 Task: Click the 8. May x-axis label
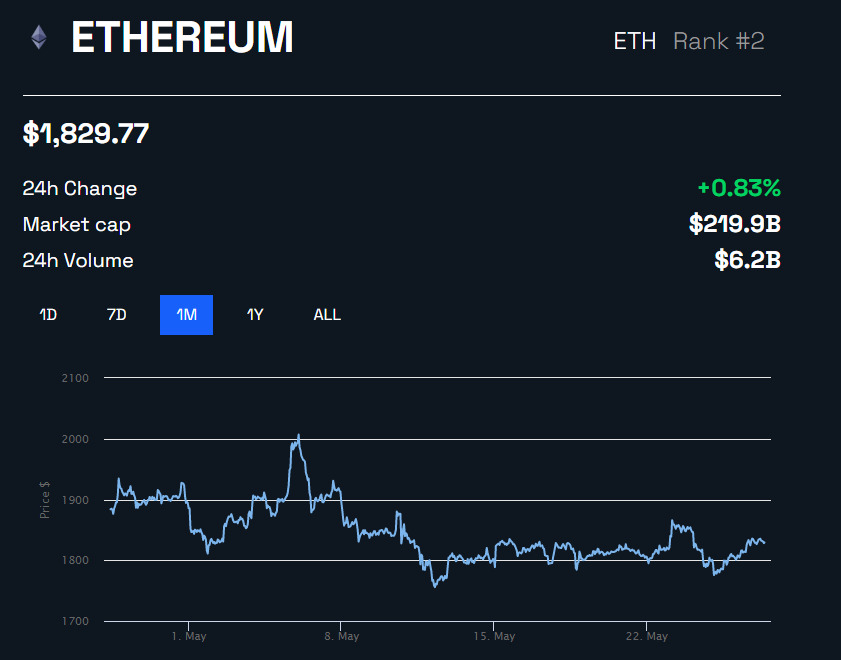click(x=341, y=636)
